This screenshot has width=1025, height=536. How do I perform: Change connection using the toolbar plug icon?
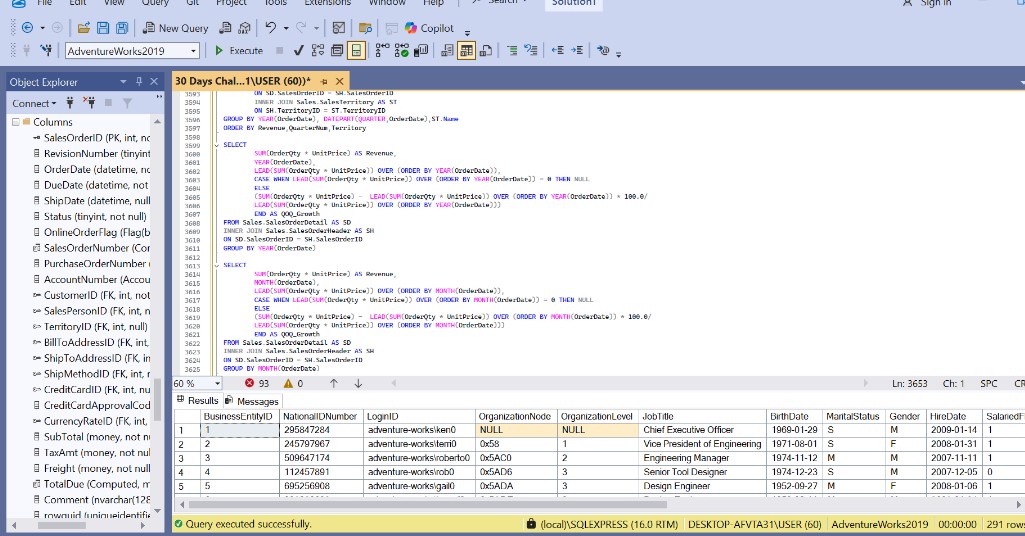[x=46, y=50]
